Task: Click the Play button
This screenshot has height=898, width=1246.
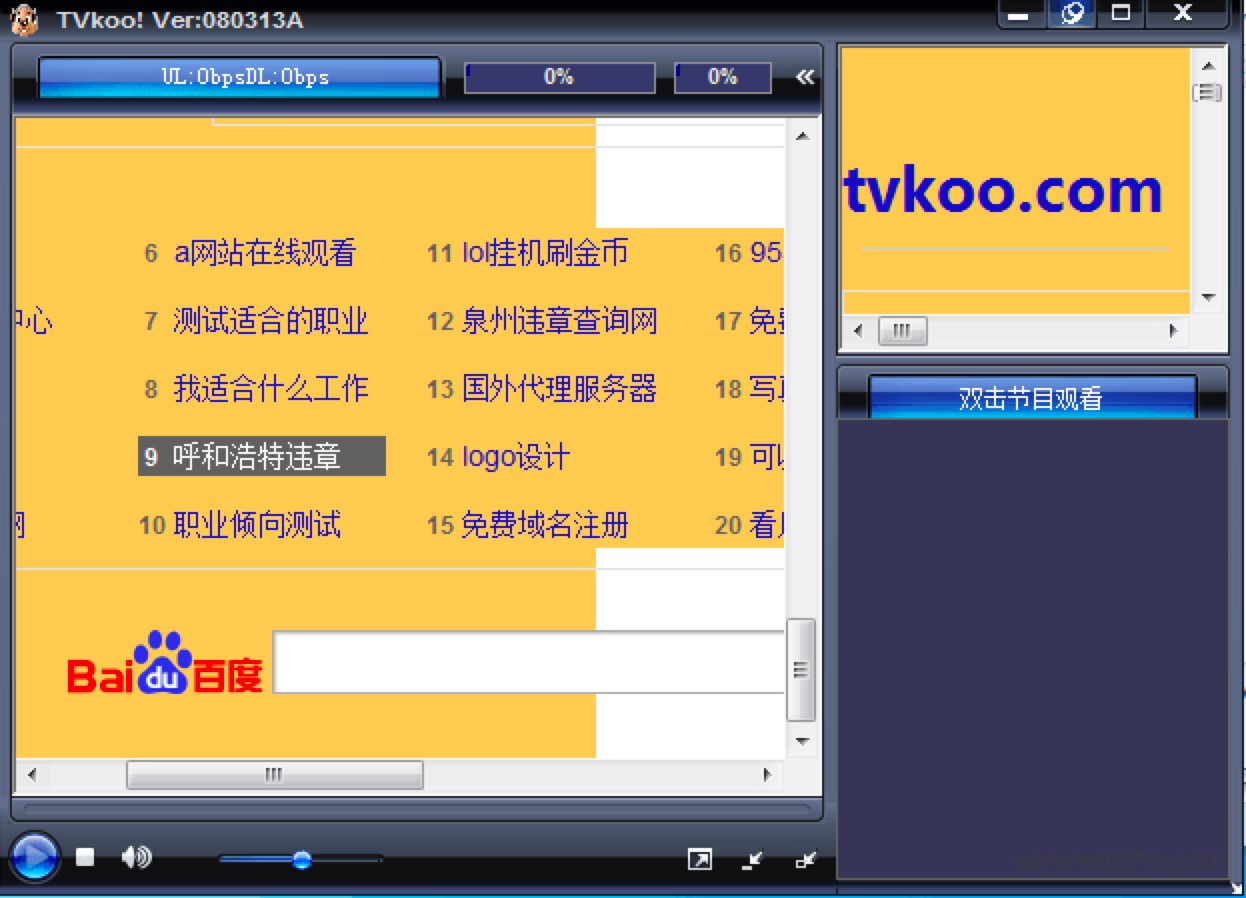Action: [x=33, y=857]
